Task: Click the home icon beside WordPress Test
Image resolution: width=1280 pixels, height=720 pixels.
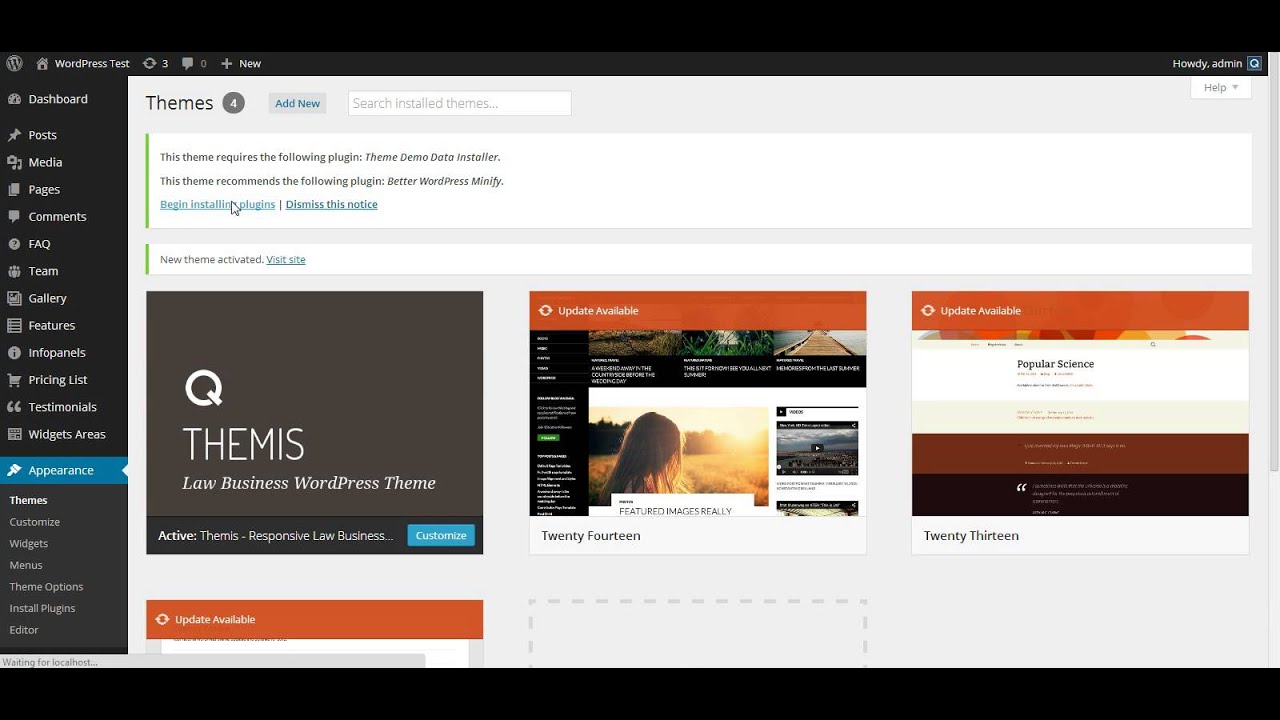Action: [42, 63]
